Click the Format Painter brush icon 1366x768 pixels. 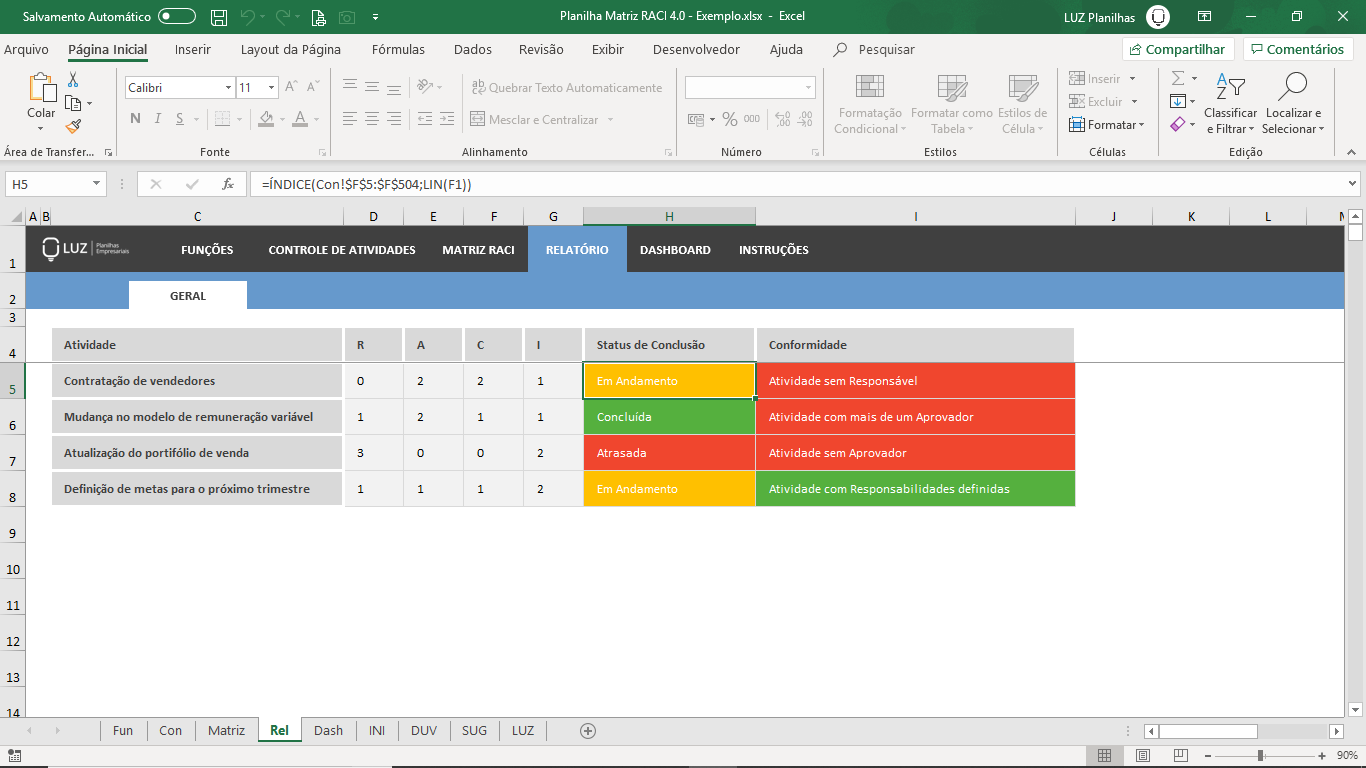(x=73, y=126)
